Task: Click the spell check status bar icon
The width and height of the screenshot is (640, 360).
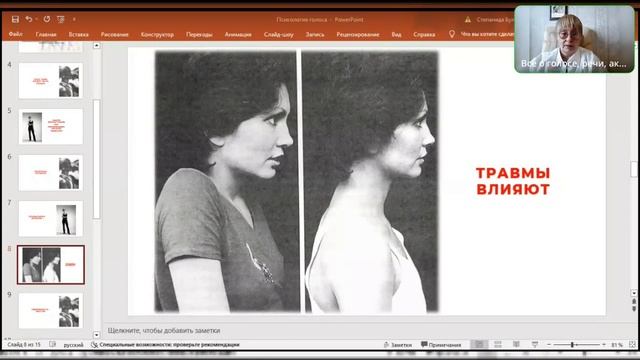Action: coord(52,344)
